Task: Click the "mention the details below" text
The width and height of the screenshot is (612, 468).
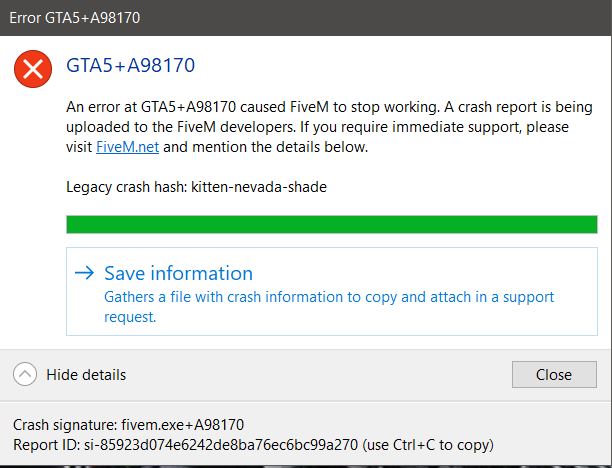Action: [x=281, y=147]
